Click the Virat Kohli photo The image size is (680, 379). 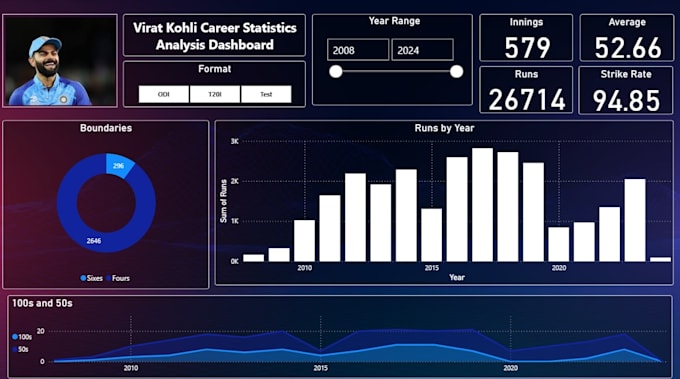point(60,60)
